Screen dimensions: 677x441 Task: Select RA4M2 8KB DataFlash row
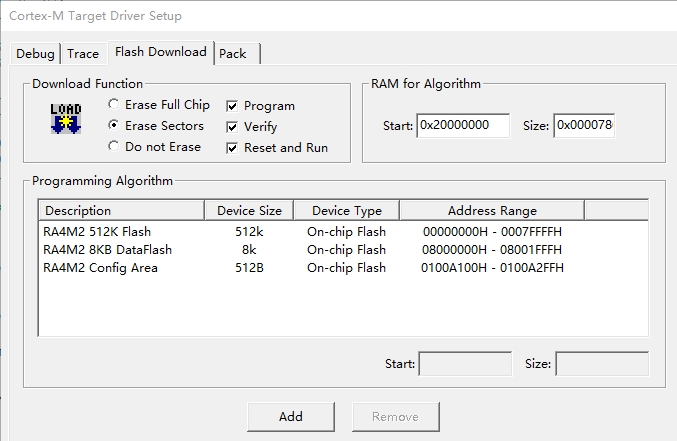343,250
